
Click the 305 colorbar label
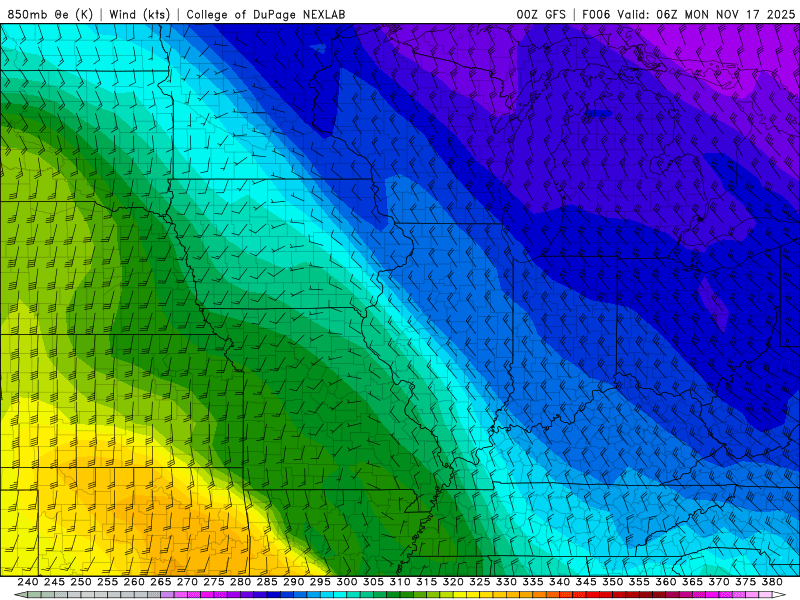click(x=373, y=582)
